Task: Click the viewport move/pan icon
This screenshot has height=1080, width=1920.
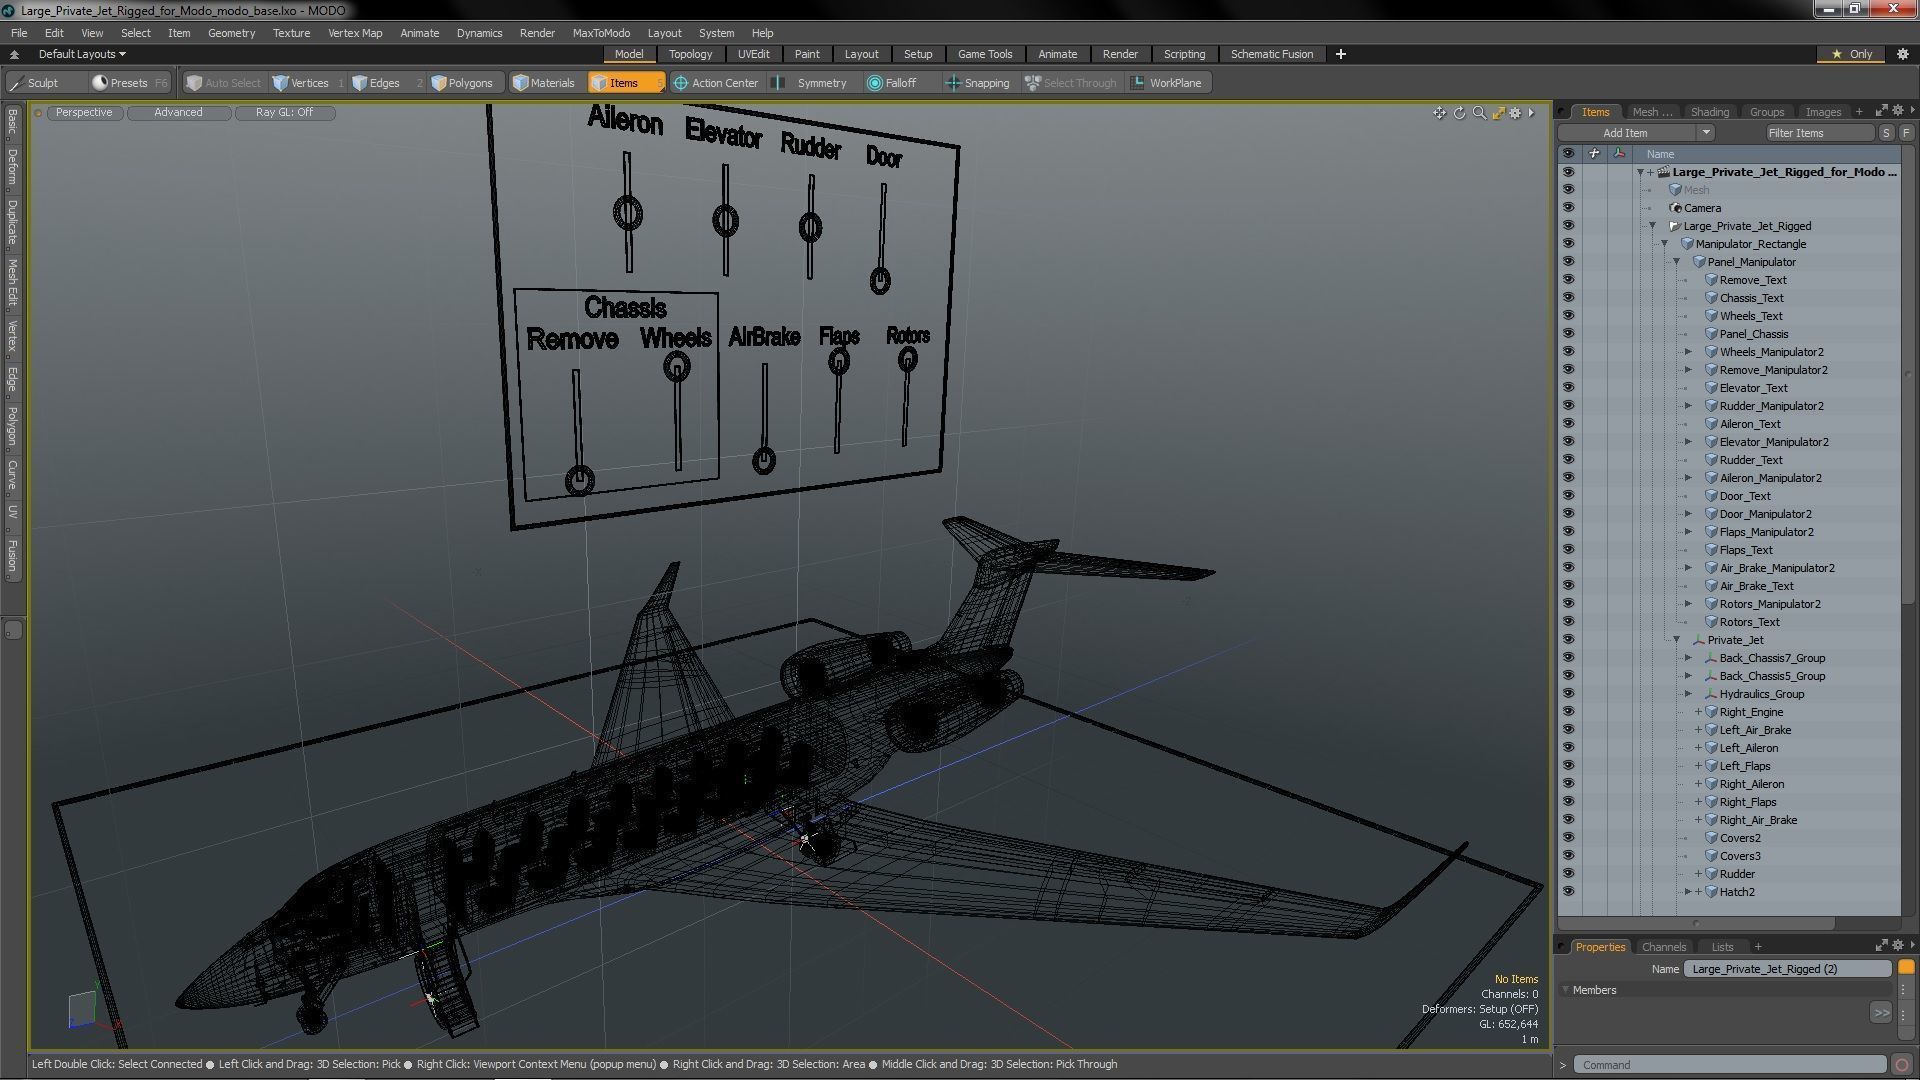Action: point(1439,113)
